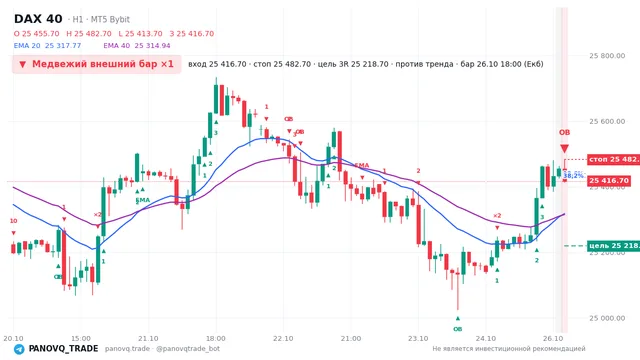The width and height of the screenshot is (640, 360).
Task: Click the red 'EMA' marker near 21:00
Action: click(362, 165)
